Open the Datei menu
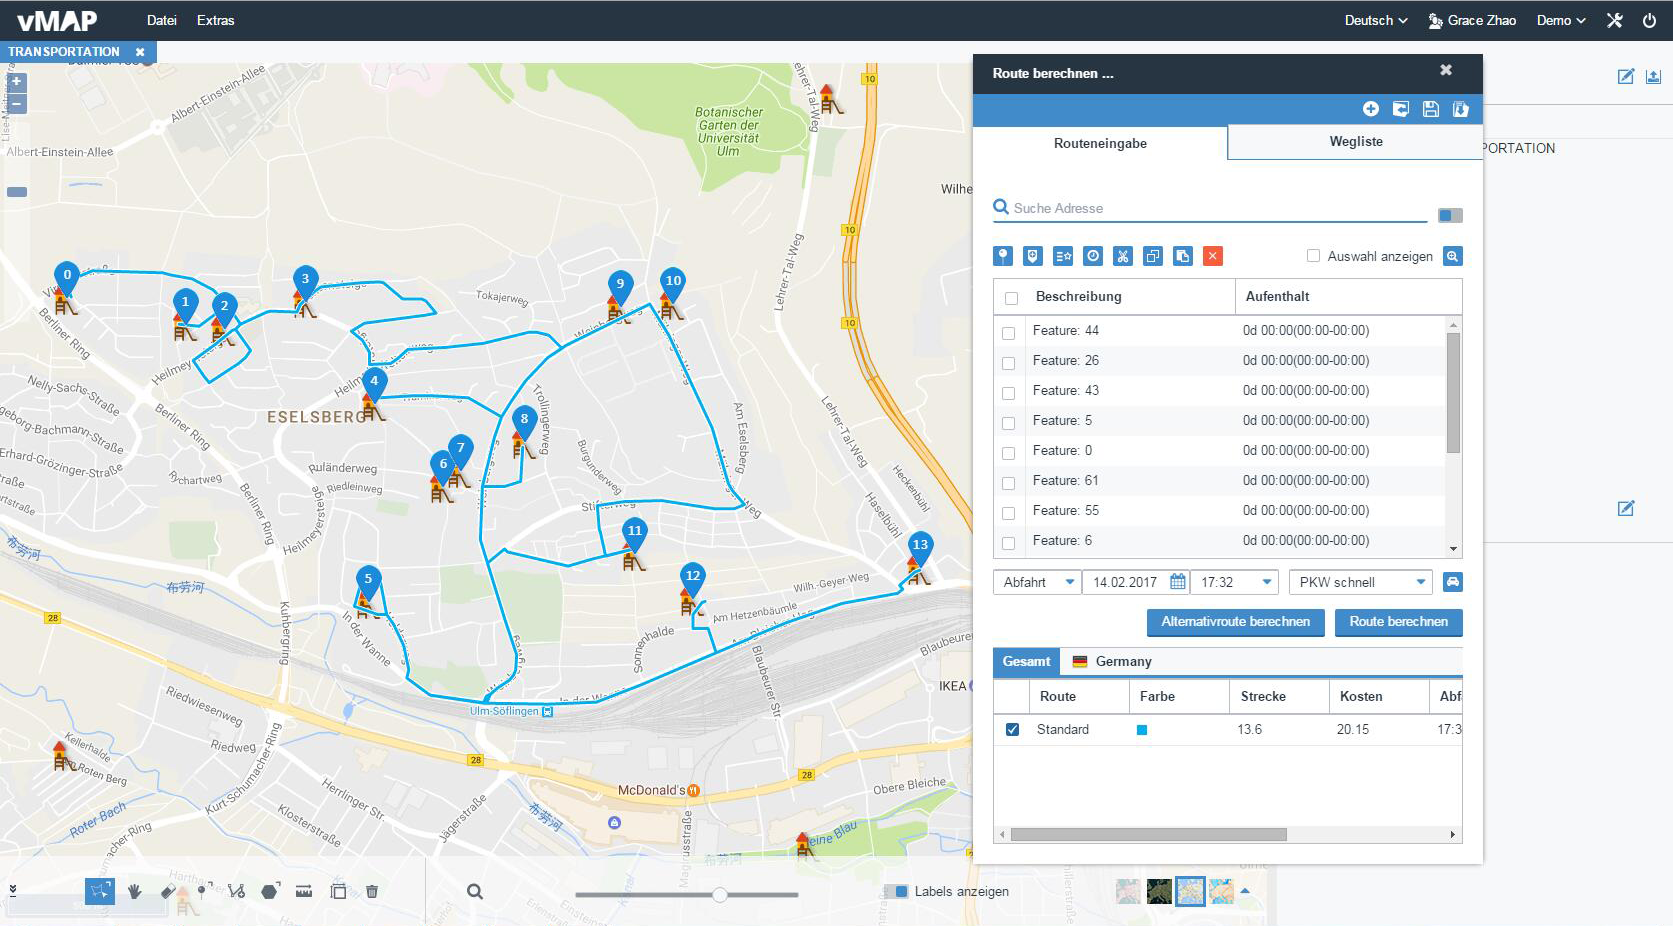Image resolution: width=1673 pixels, height=926 pixels. (x=161, y=20)
